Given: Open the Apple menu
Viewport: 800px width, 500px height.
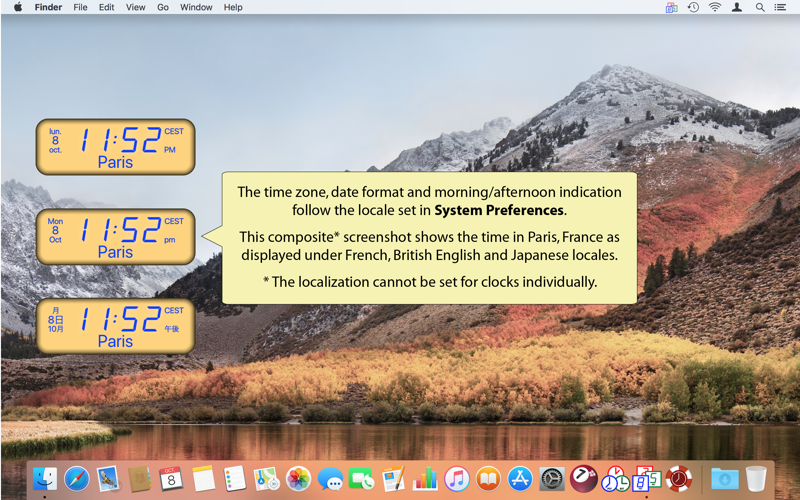Looking at the screenshot, I should tap(18, 7).
